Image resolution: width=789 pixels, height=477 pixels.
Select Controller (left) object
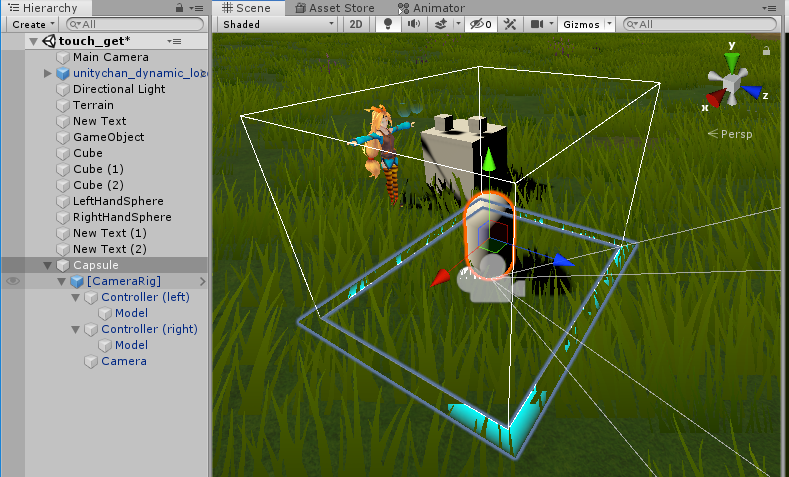pyautogui.click(x=145, y=297)
